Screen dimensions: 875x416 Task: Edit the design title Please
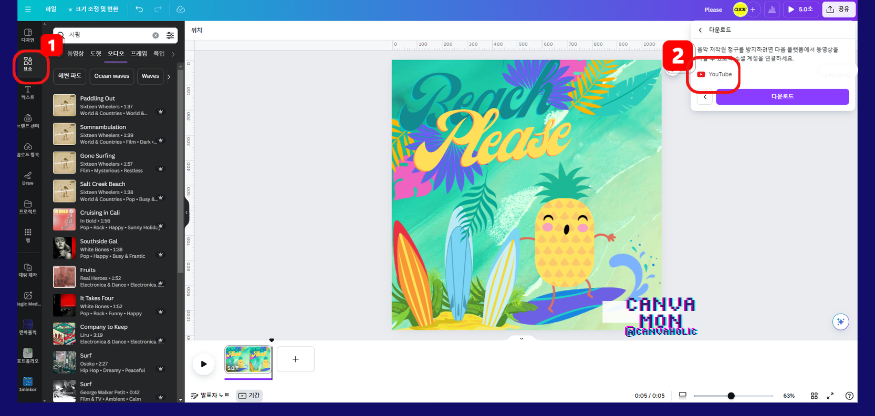[713, 9]
